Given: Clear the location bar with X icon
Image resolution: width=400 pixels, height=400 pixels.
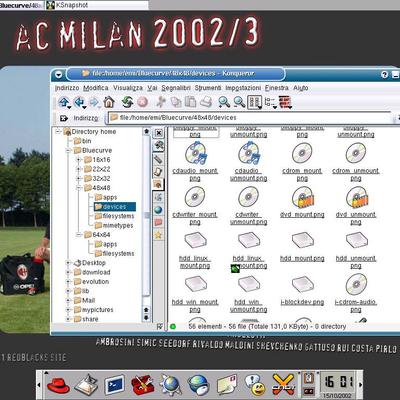Looking at the screenshot, I should [64, 118].
